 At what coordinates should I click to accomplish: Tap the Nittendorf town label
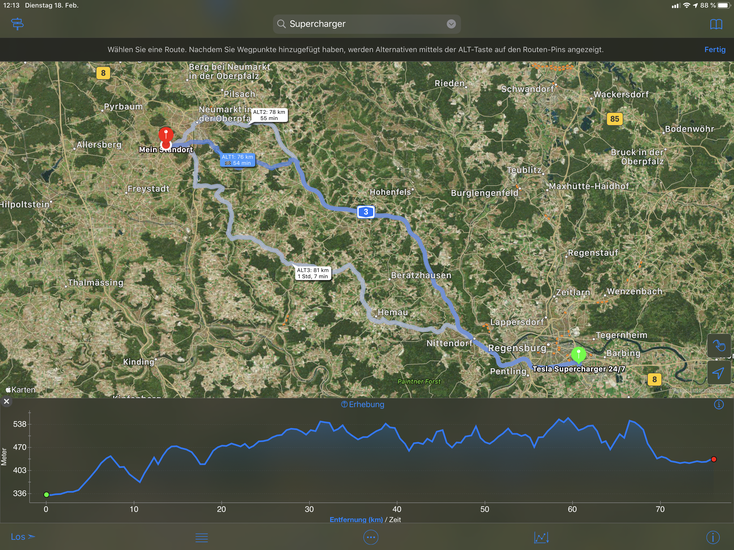pos(449,343)
